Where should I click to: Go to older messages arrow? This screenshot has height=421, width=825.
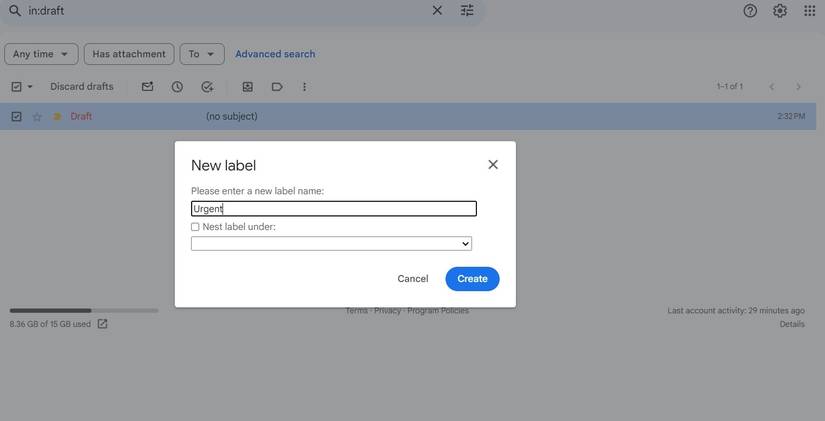(x=798, y=87)
